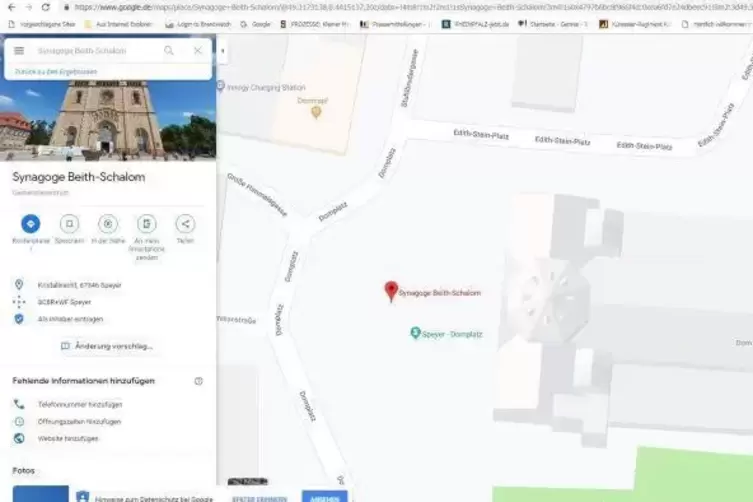This screenshot has width=753, height=502.
Task: Click the address pin icon
Action: click(x=19, y=284)
